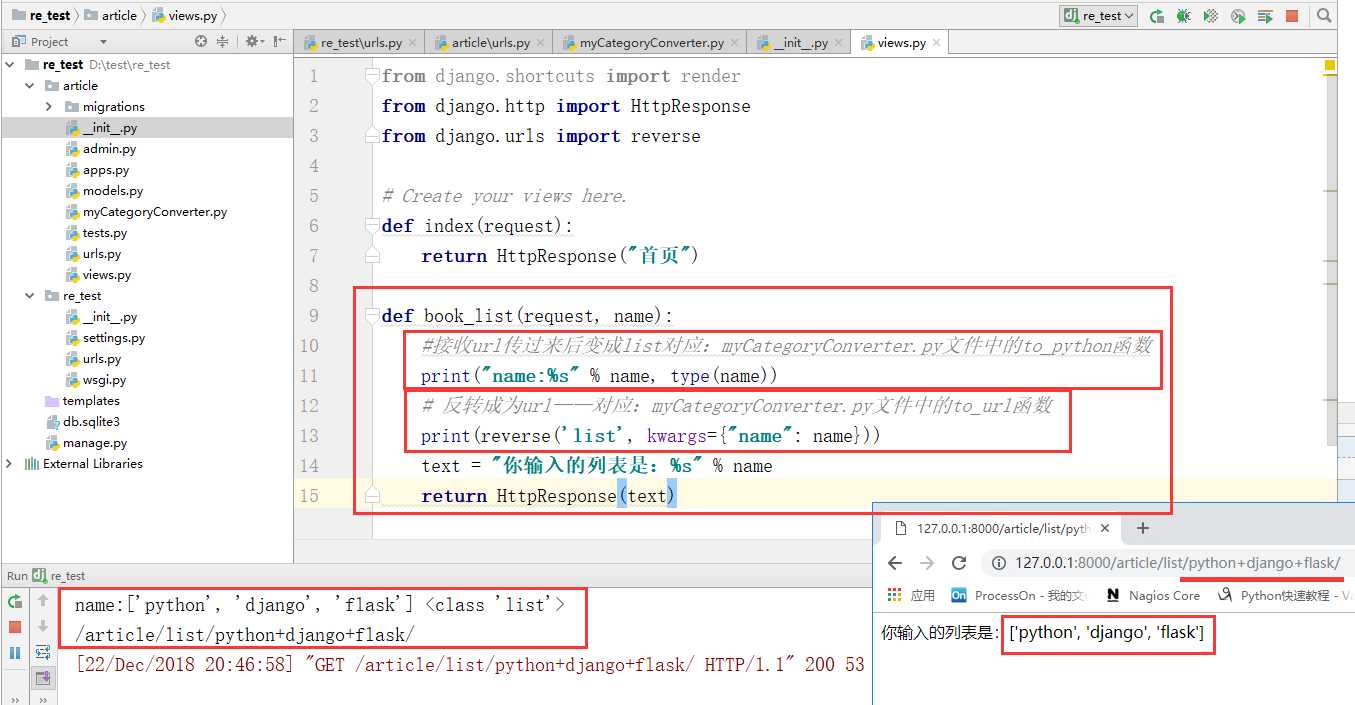Close the myCategoryConverter.py editor tab
Image resolution: width=1355 pixels, height=705 pixels.
(x=734, y=43)
